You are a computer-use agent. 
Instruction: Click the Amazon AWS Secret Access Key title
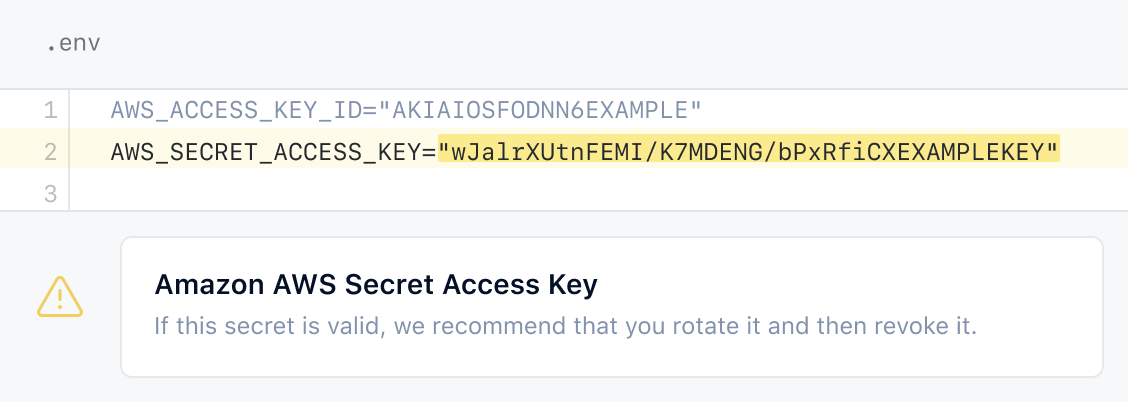click(x=376, y=285)
